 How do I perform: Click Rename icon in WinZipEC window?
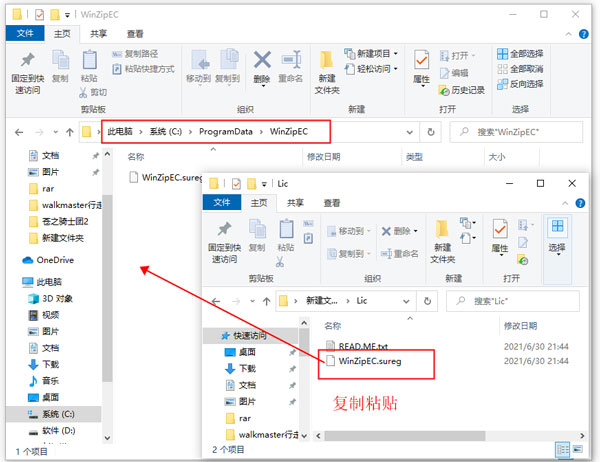[x=291, y=67]
